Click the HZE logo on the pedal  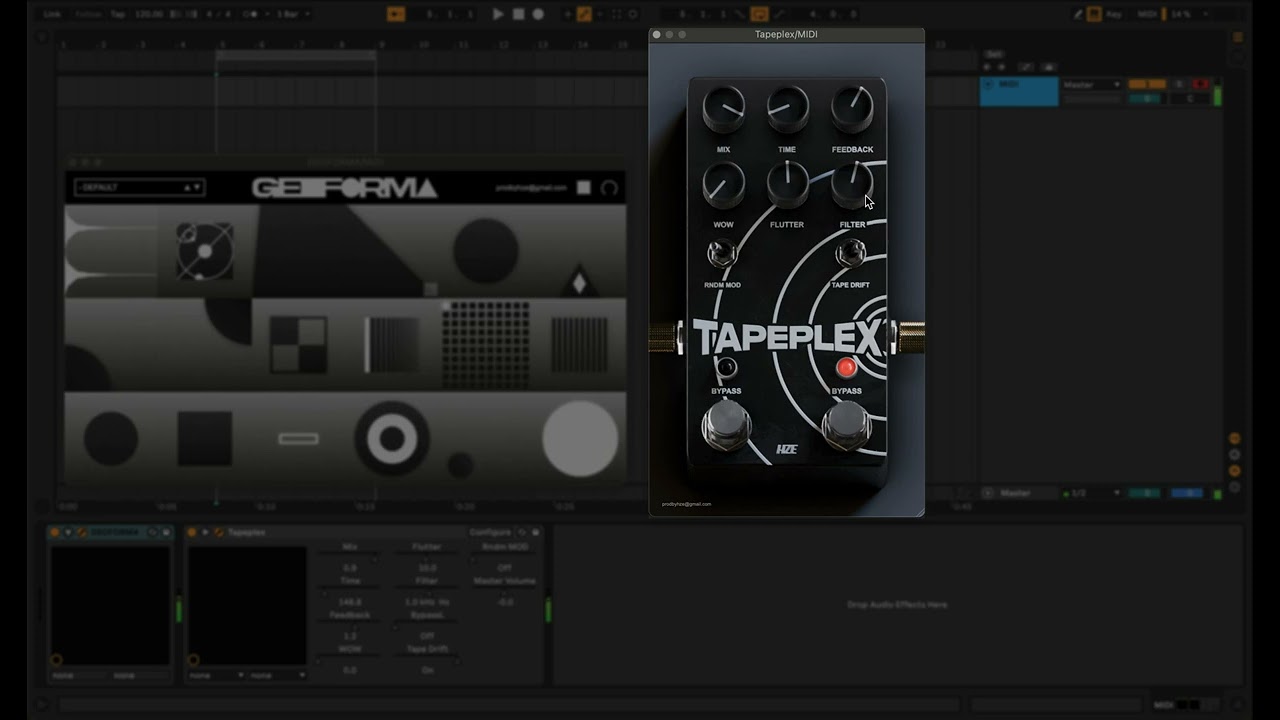click(787, 449)
